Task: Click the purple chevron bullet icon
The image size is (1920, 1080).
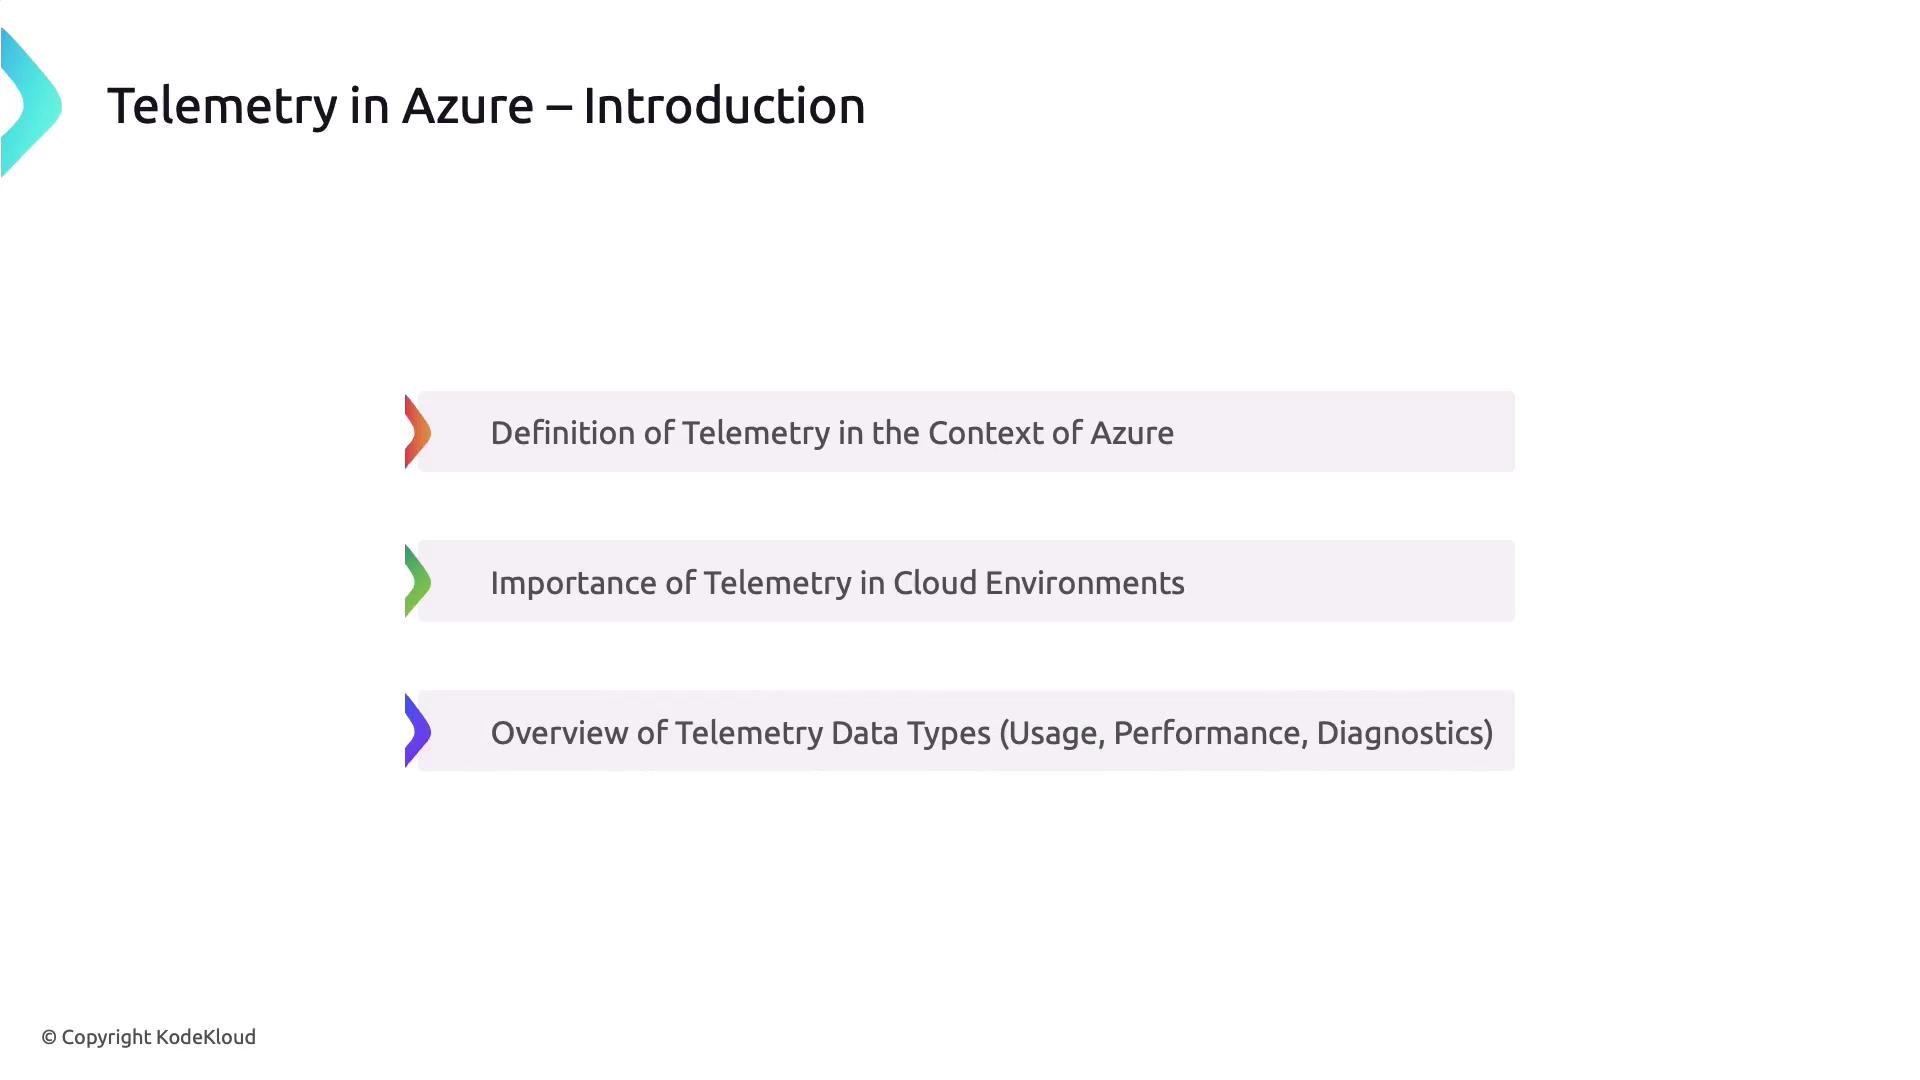Action: [417, 731]
